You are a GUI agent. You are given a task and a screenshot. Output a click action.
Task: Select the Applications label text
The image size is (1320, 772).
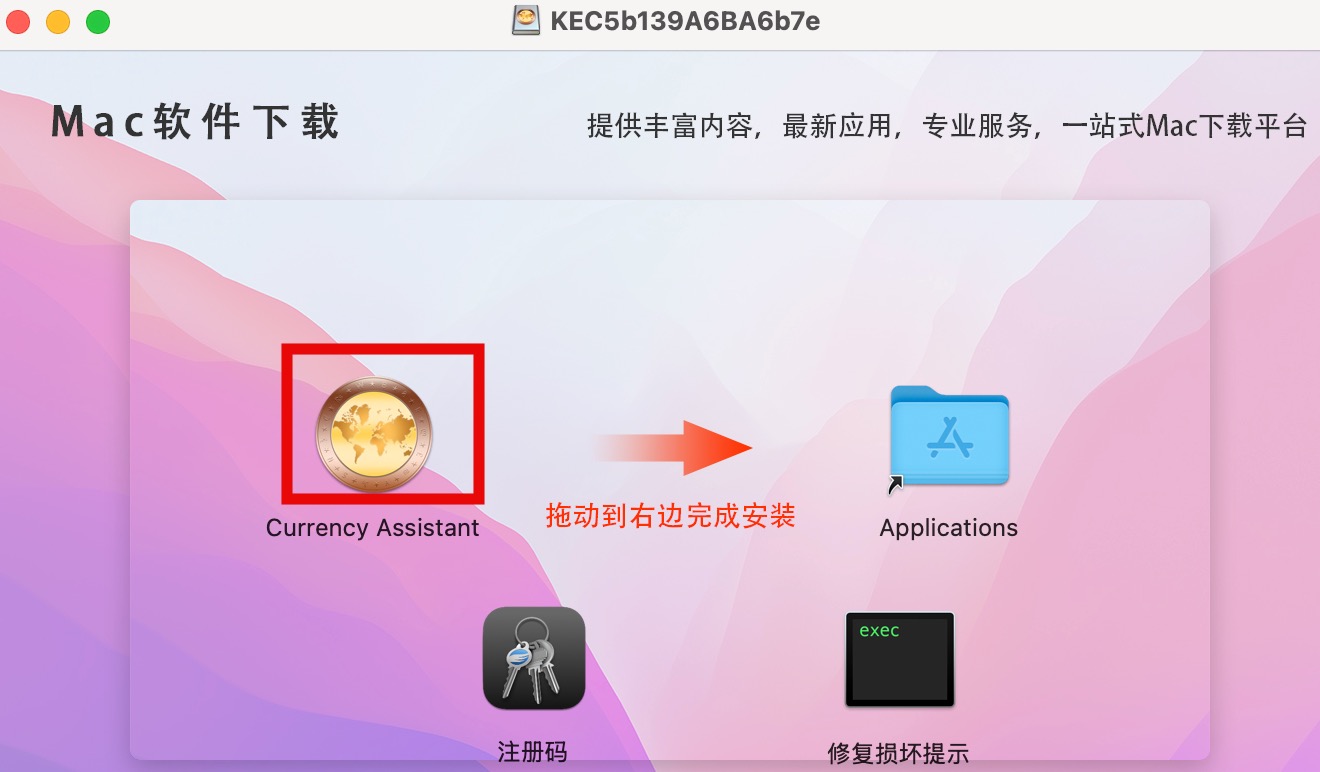[949, 528]
